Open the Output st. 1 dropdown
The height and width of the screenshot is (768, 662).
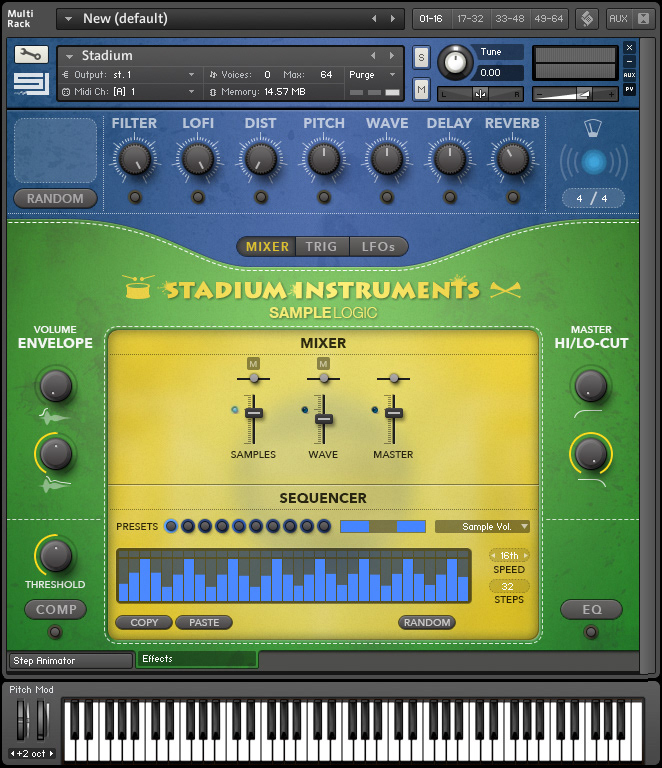click(x=191, y=75)
